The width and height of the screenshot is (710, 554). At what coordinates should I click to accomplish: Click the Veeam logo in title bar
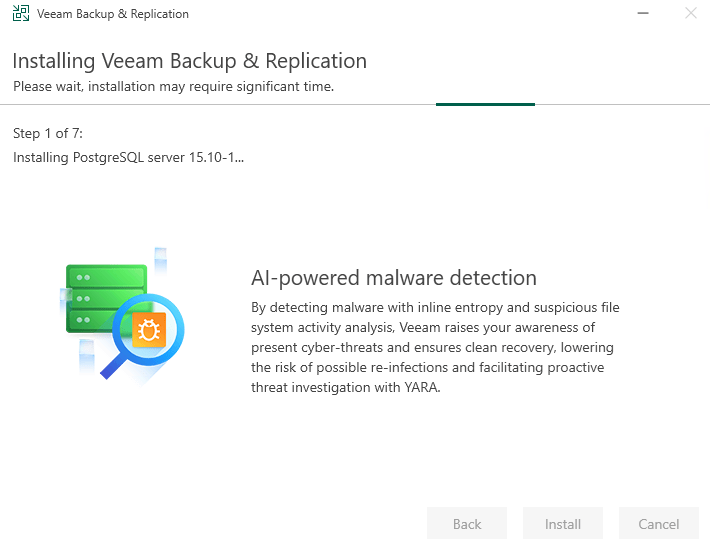coord(20,14)
